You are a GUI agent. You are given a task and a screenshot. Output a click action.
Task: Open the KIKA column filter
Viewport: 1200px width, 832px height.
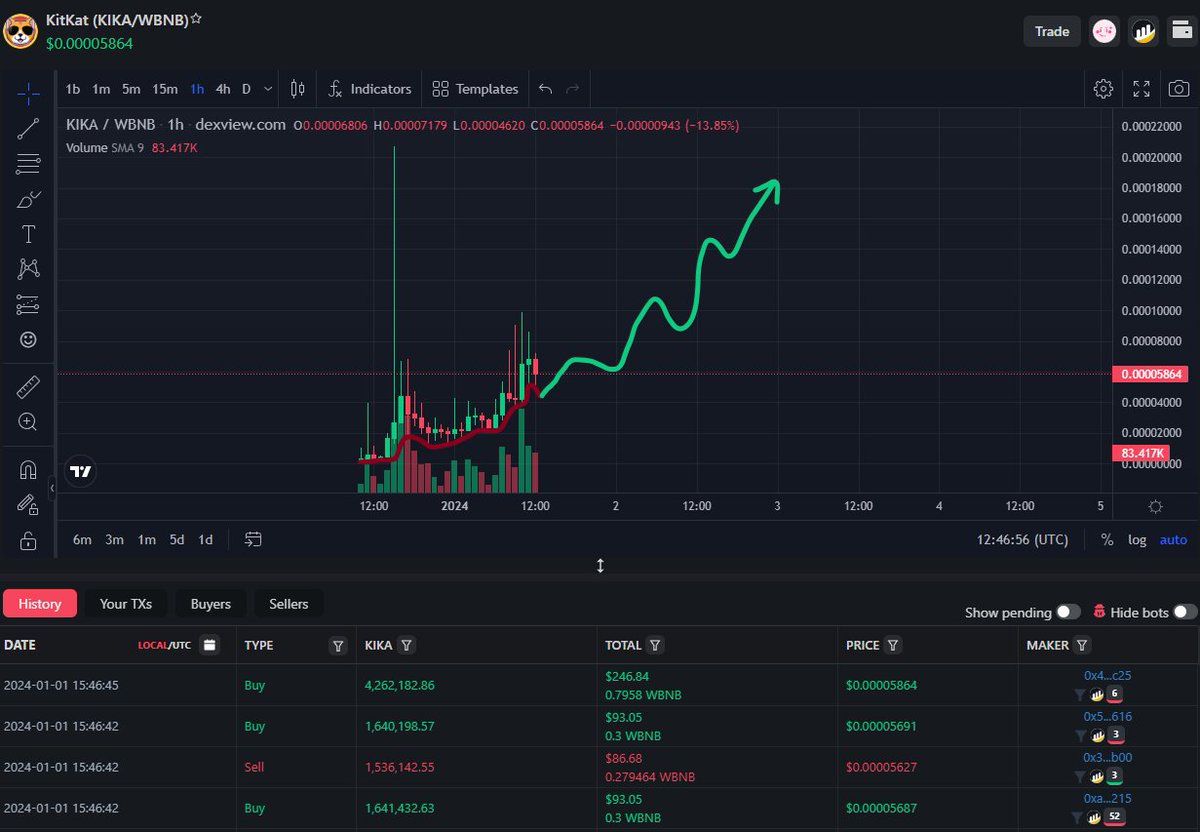coord(408,646)
